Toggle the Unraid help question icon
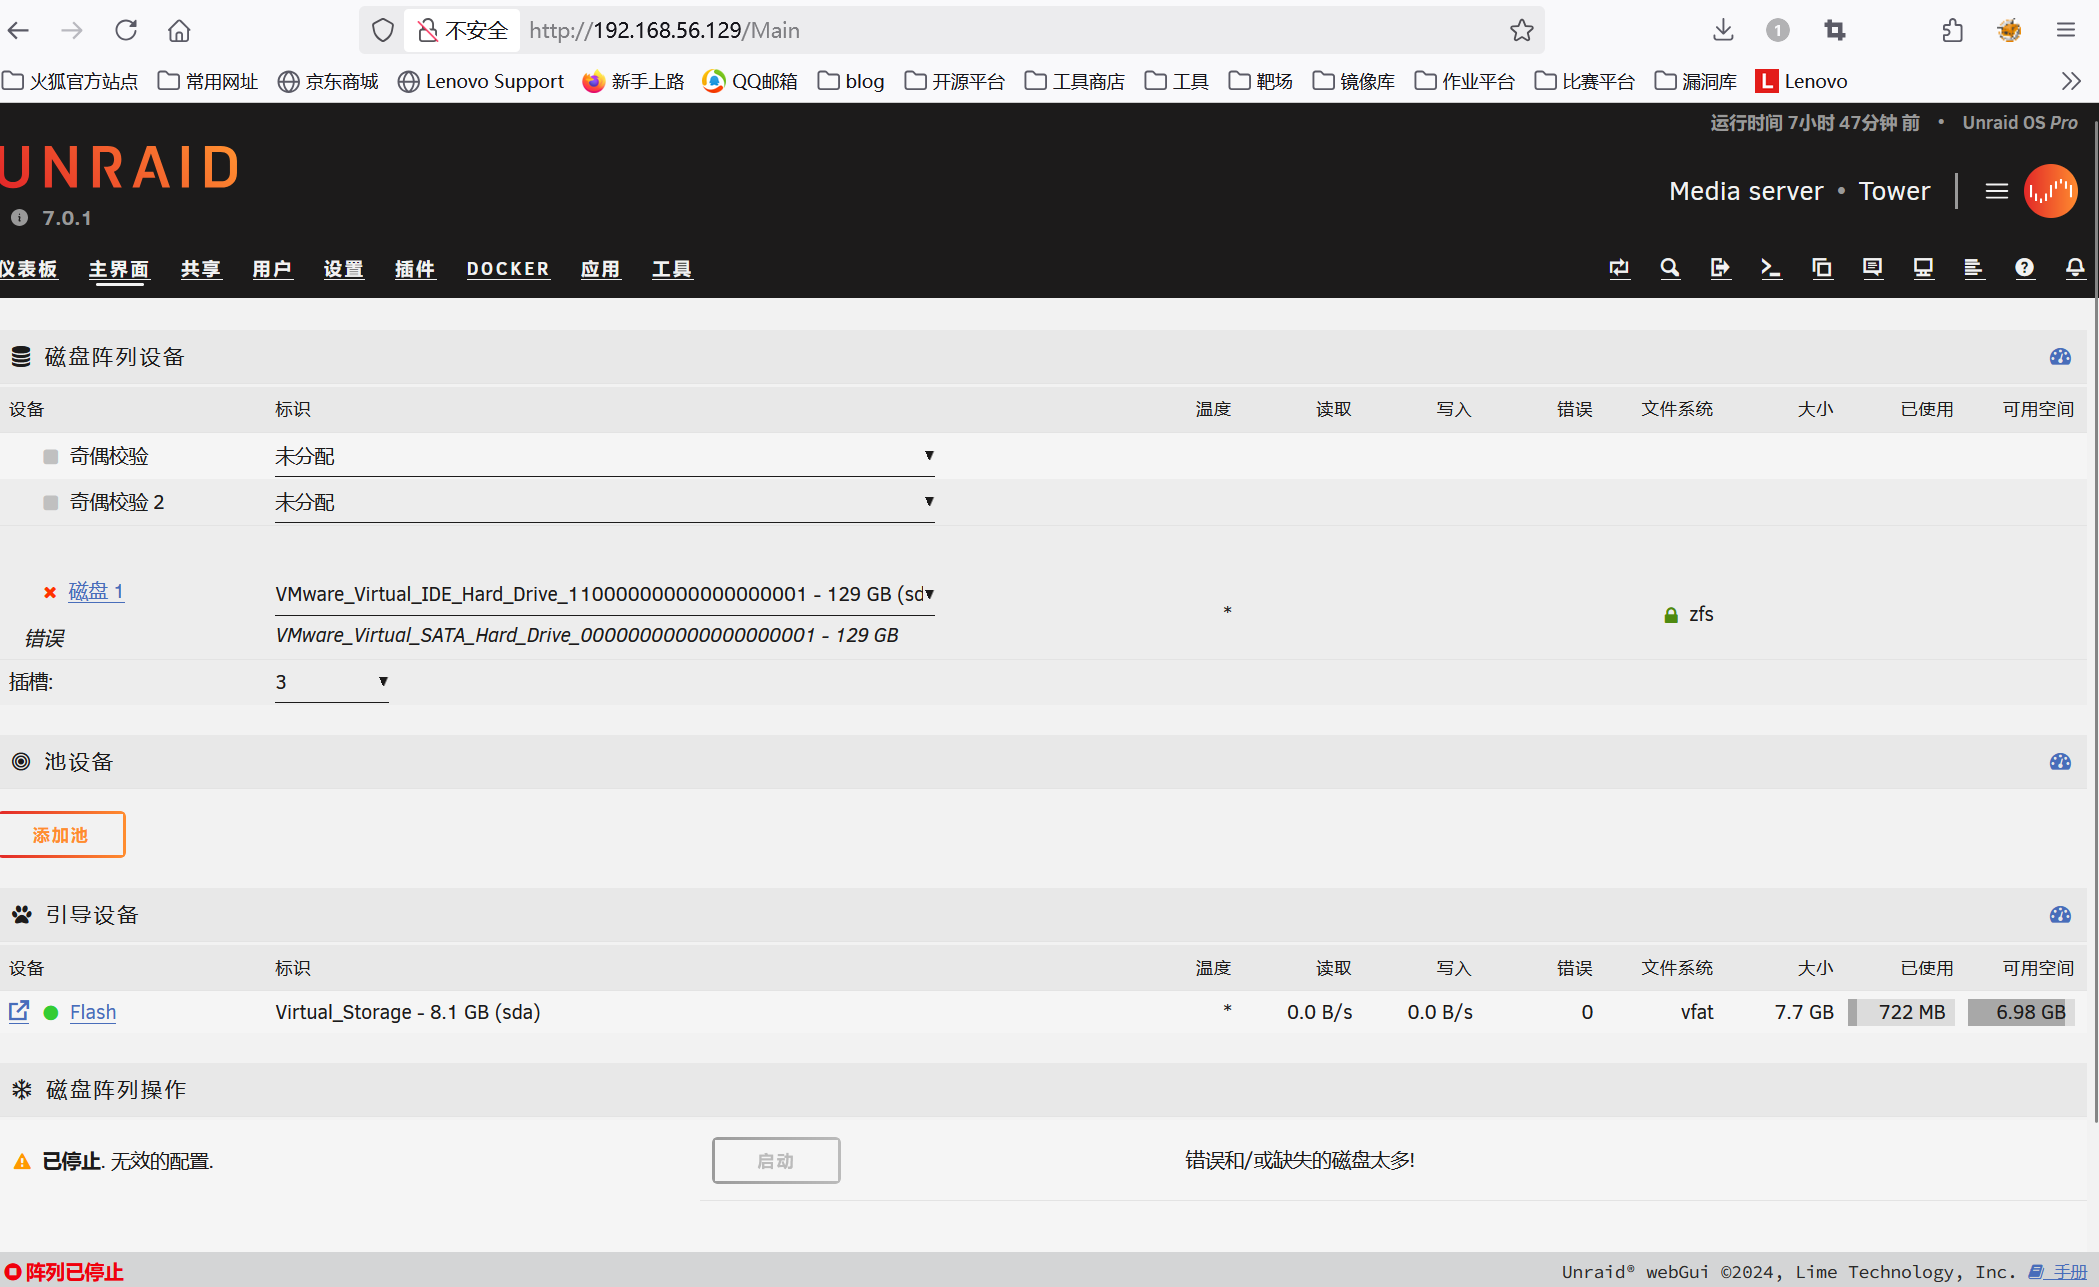The height and width of the screenshot is (1287, 2099). pos(2024,268)
